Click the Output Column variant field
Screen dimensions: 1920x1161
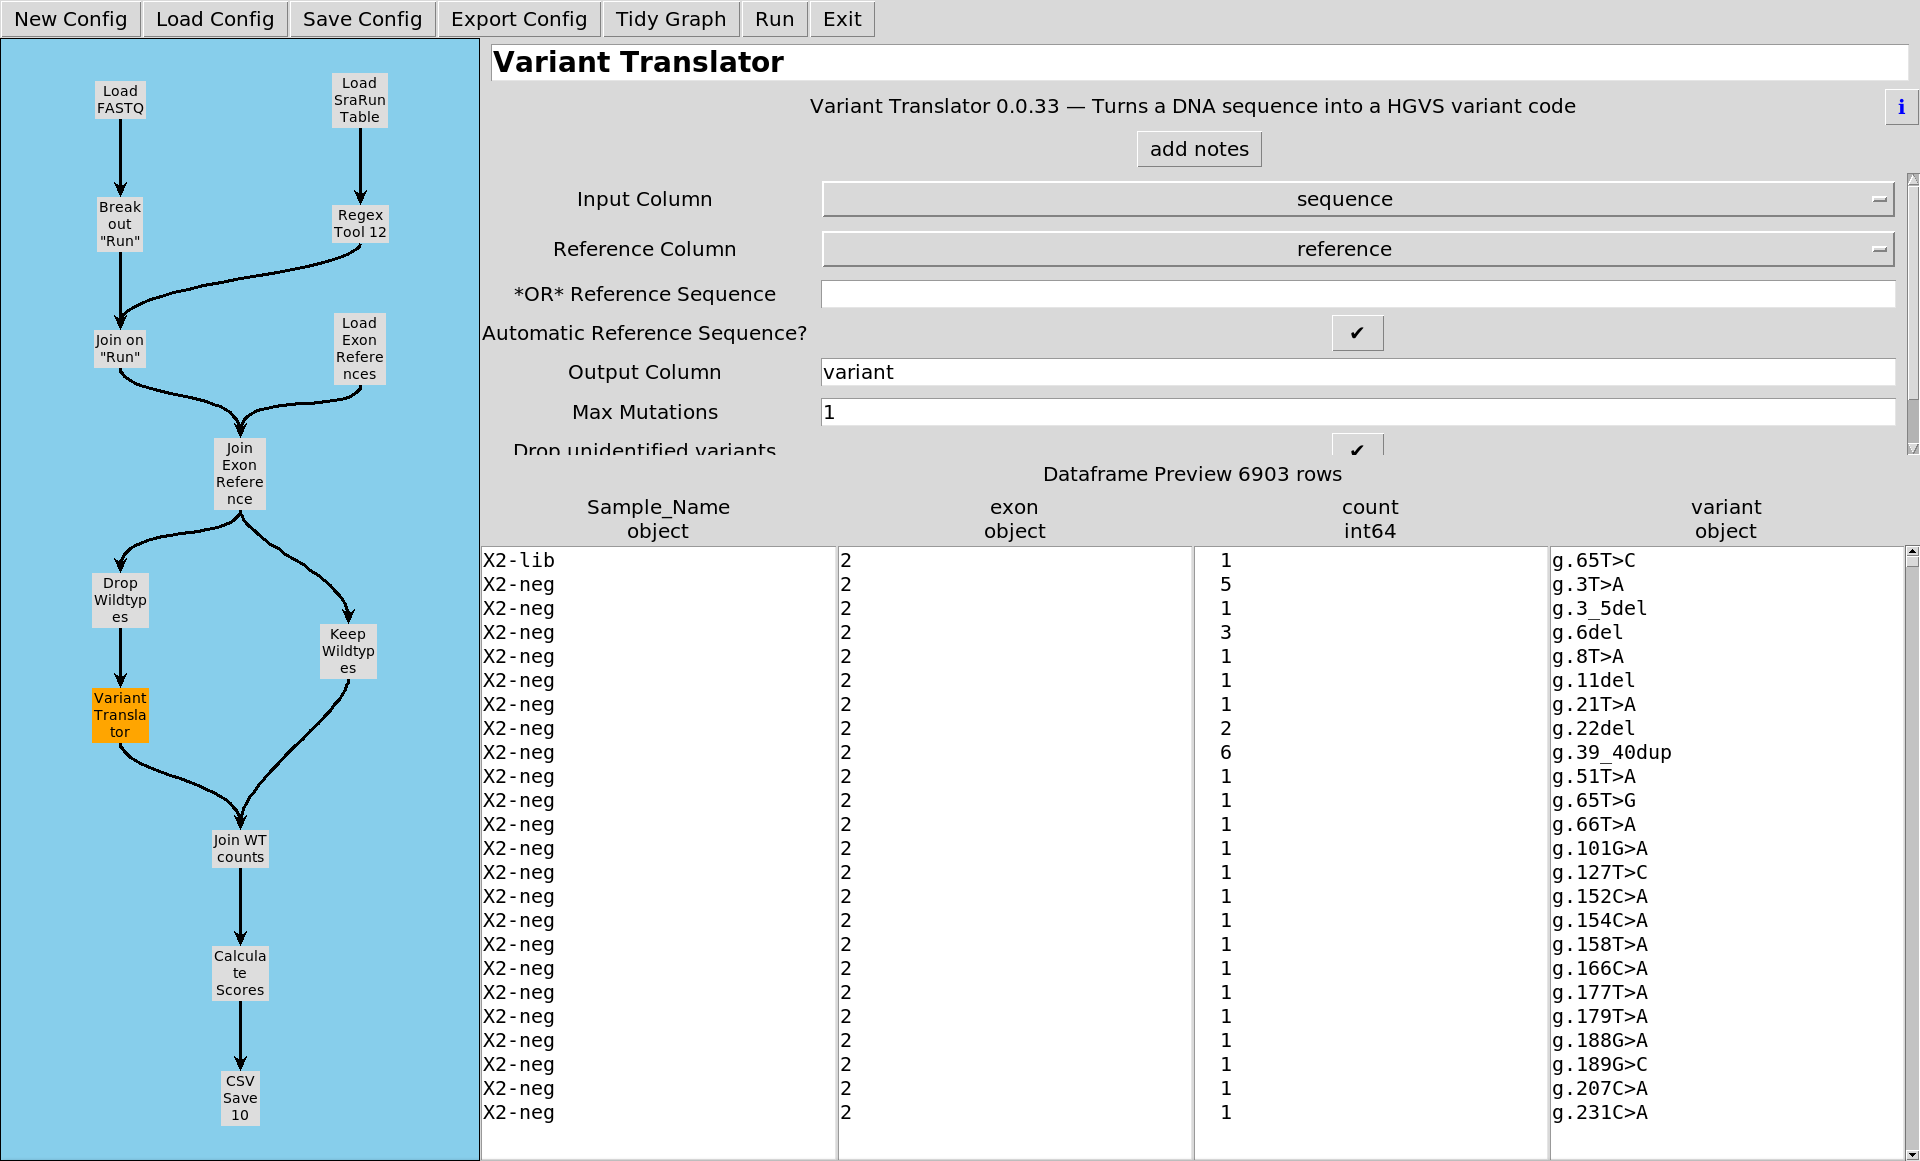point(1357,372)
